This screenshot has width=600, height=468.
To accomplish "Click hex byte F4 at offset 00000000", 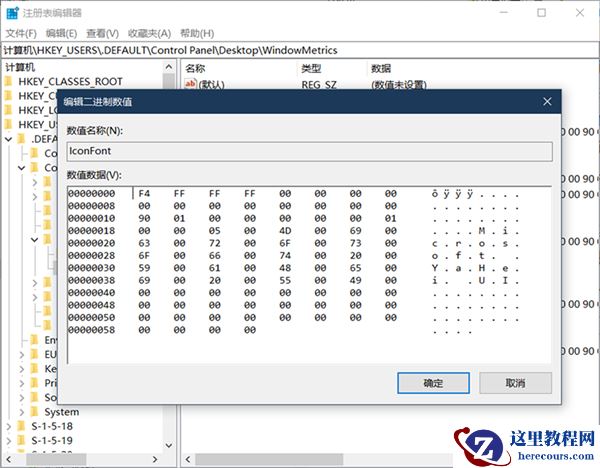I will (144, 194).
